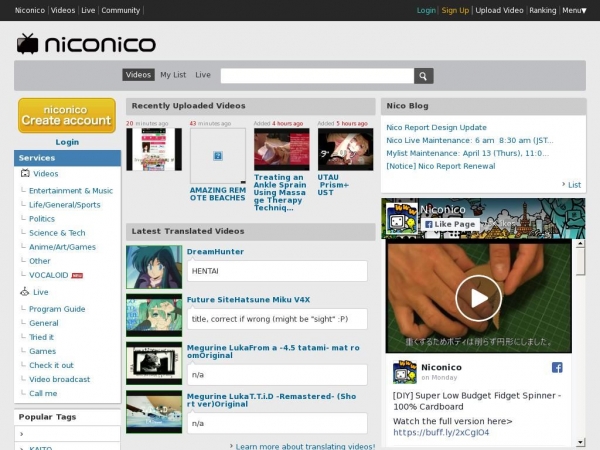Open thumbnail uploaded 20 minutes ago
600x450 pixels.
pyautogui.click(x=154, y=149)
